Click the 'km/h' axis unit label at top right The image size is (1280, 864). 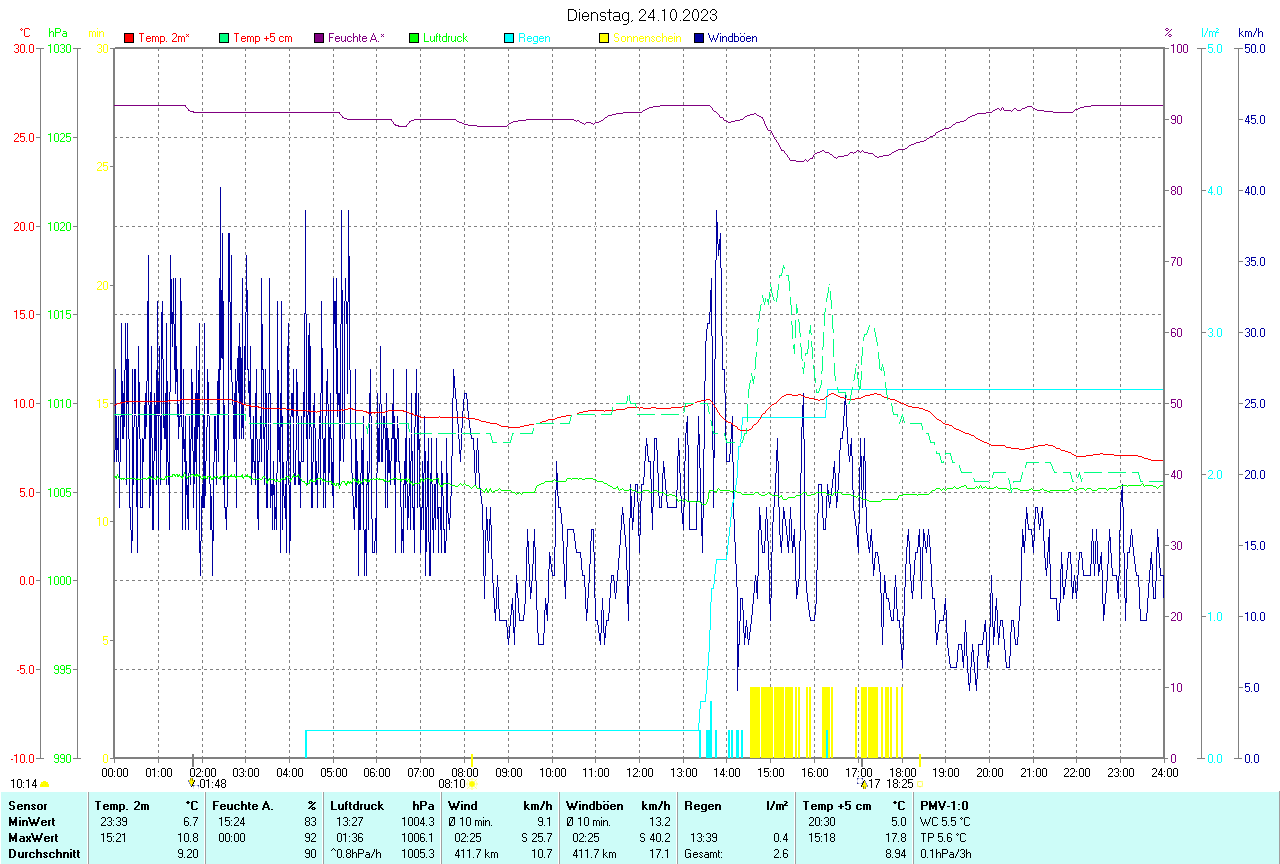click(x=1250, y=33)
